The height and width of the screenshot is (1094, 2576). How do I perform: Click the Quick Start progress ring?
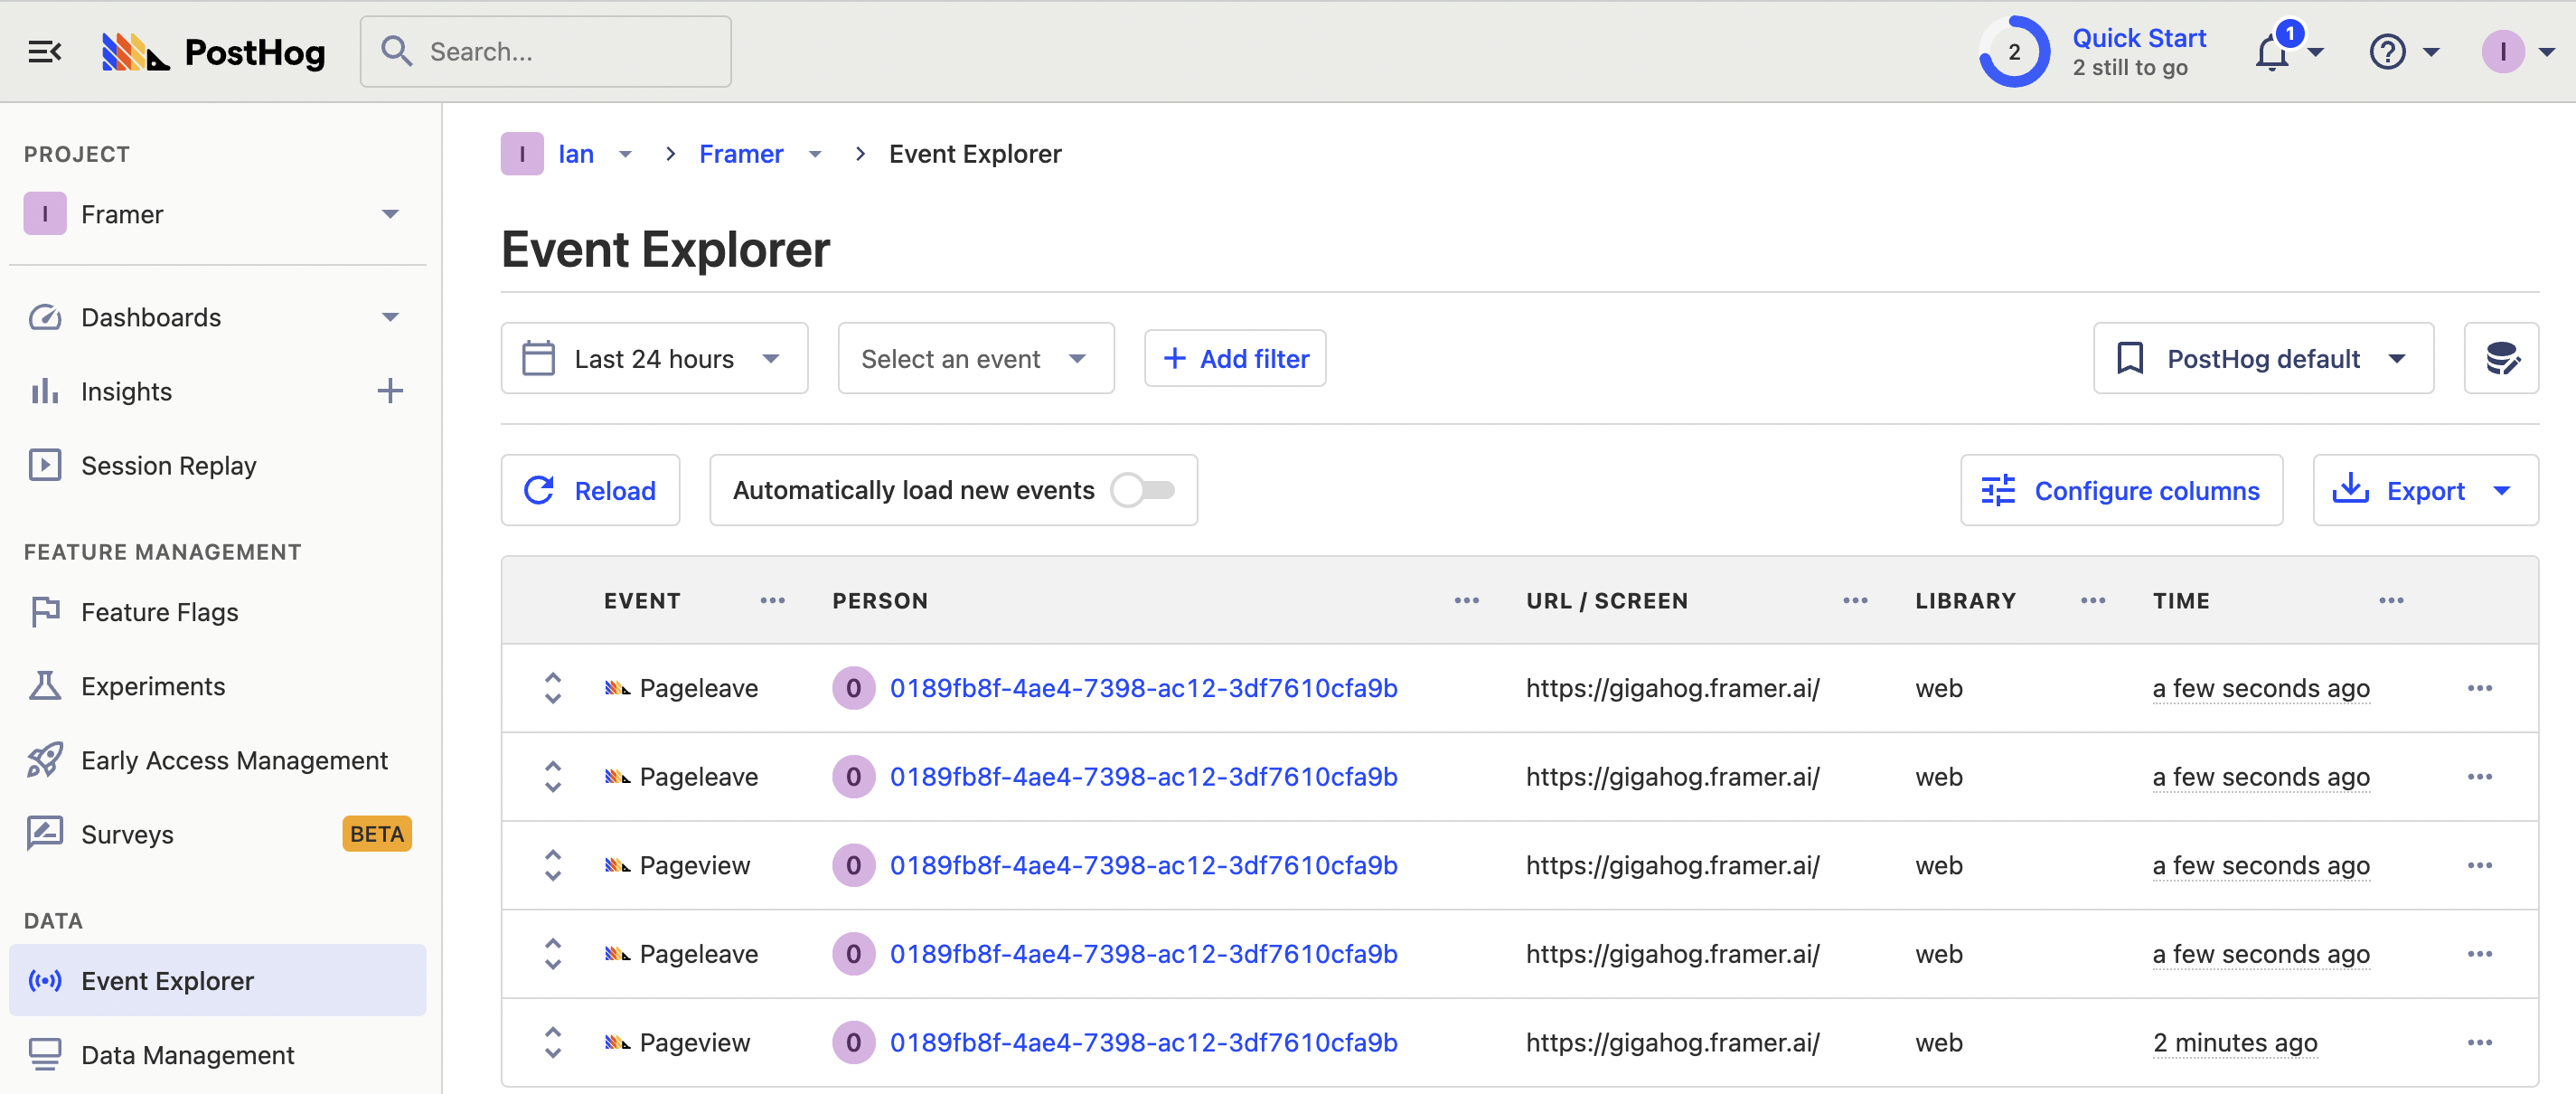pos(2014,52)
